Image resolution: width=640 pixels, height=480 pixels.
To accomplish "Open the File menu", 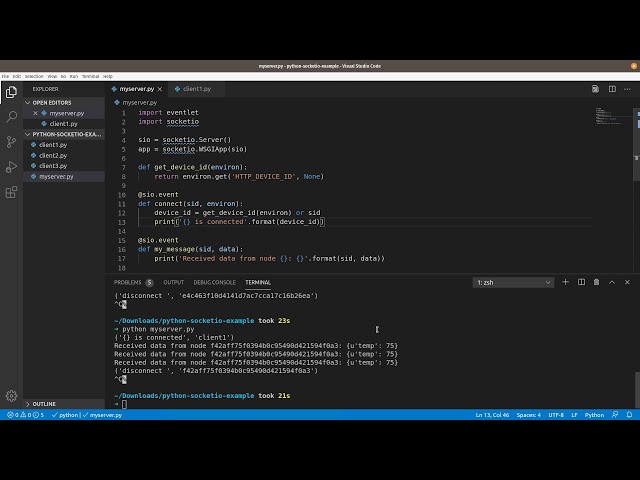I will 5,76.
